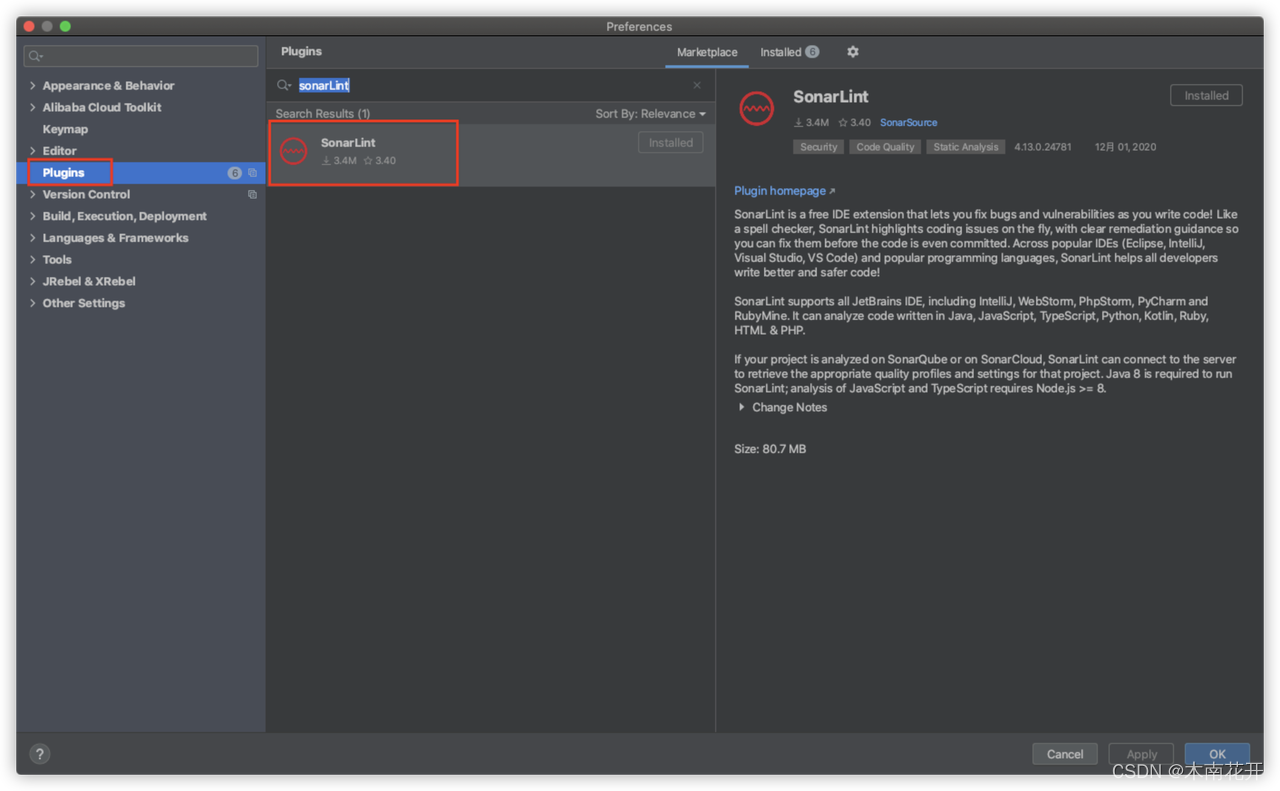This screenshot has height=791, width=1280.
Task: Click the magnifier icon in plugin search
Action: point(284,86)
